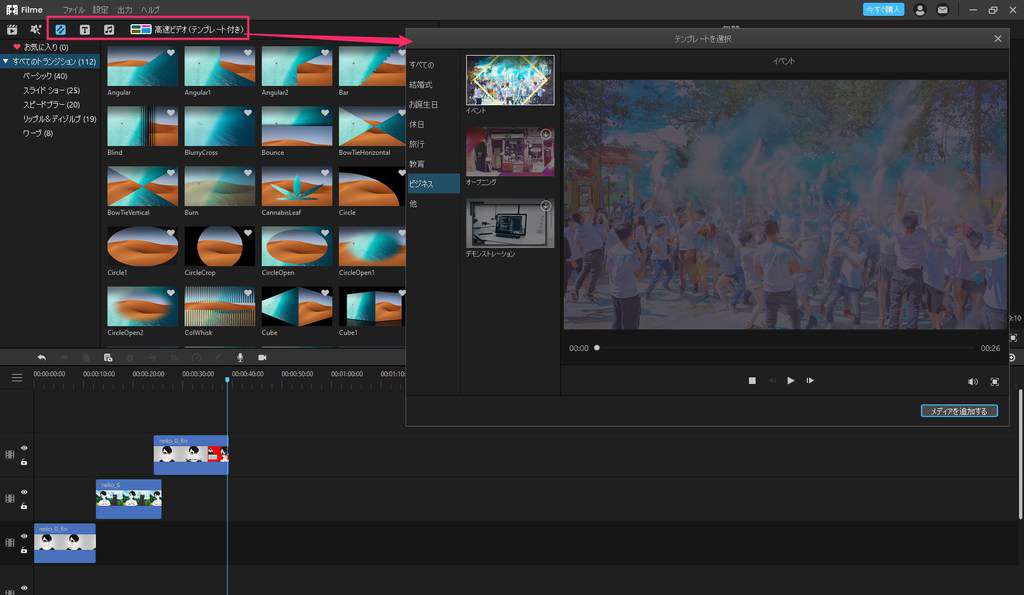Lock the third video track
The width and height of the screenshot is (1024, 595).
[24, 551]
